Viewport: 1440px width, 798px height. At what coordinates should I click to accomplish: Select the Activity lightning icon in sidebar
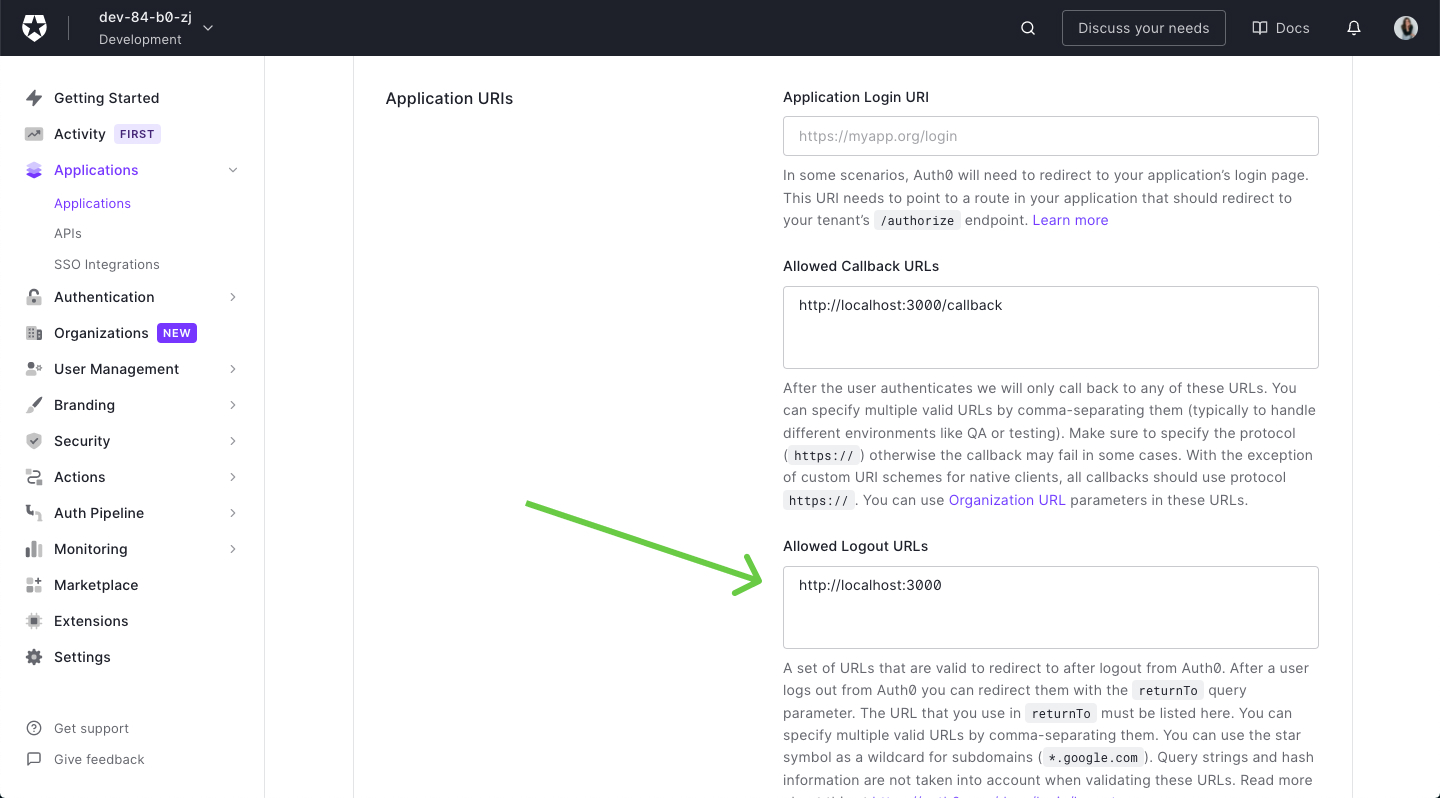click(x=33, y=133)
